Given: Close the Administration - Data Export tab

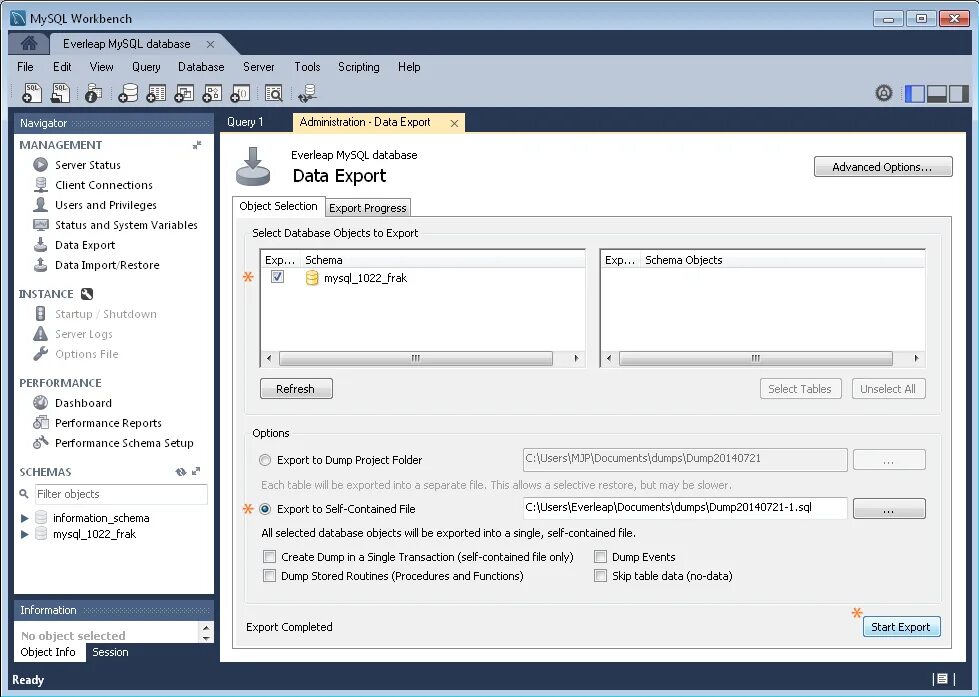Looking at the screenshot, I should 455,123.
